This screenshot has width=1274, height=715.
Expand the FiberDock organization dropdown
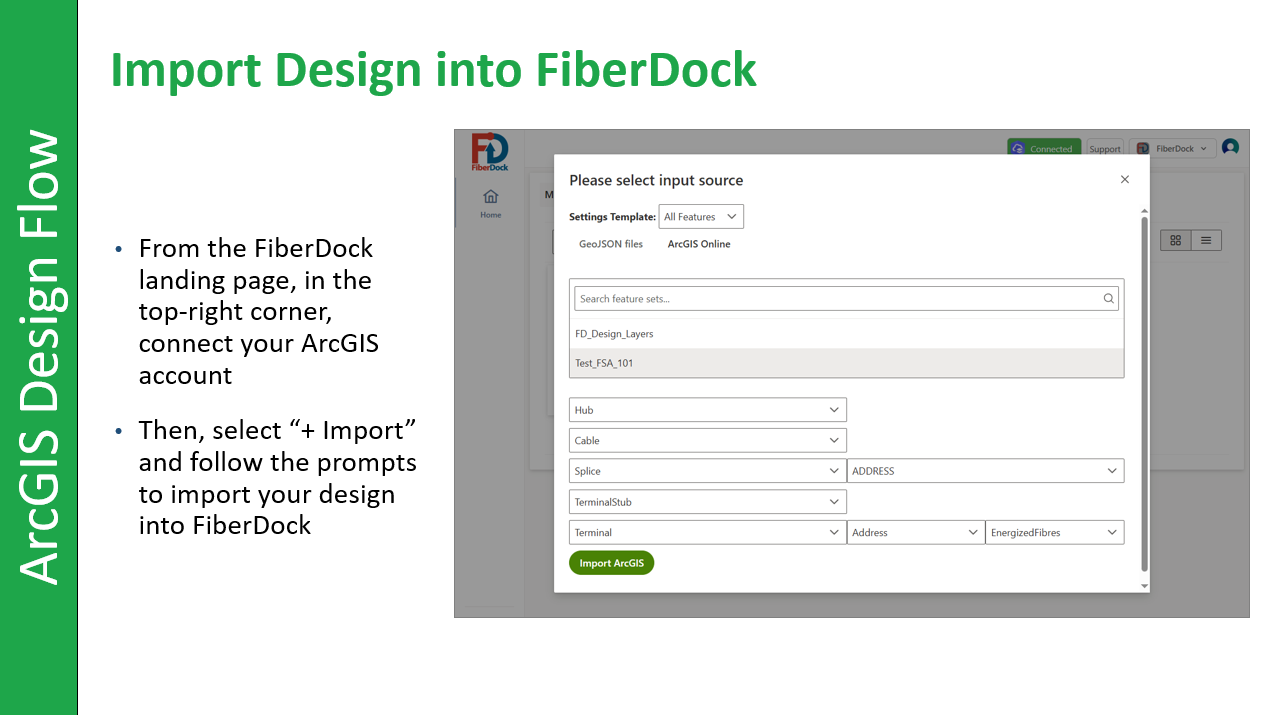[1173, 148]
